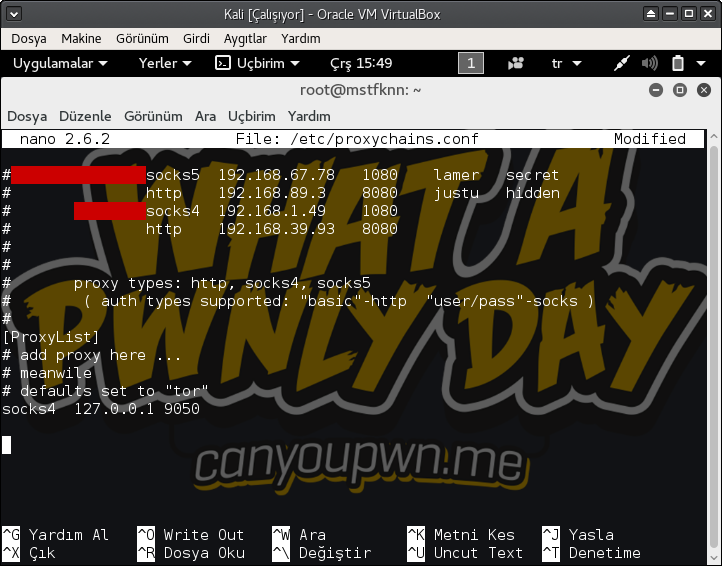Open the terminal's Ara menu

coord(205,116)
